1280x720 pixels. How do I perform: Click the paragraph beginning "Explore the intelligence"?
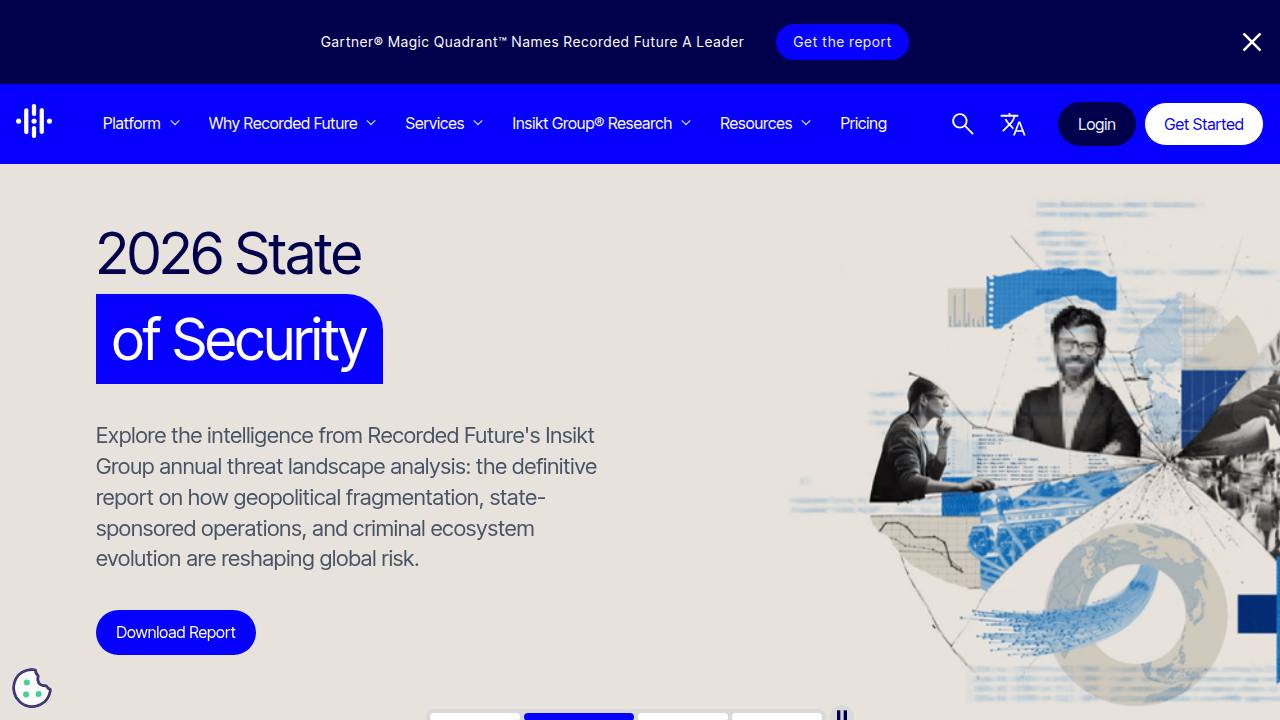(x=346, y=497)
